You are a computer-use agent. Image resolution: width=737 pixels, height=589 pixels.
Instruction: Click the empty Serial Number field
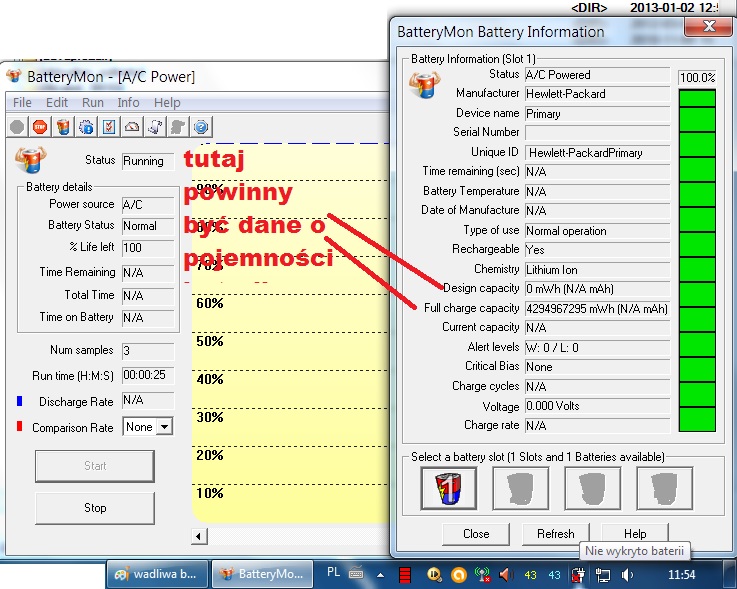click(x=597, y=133)
